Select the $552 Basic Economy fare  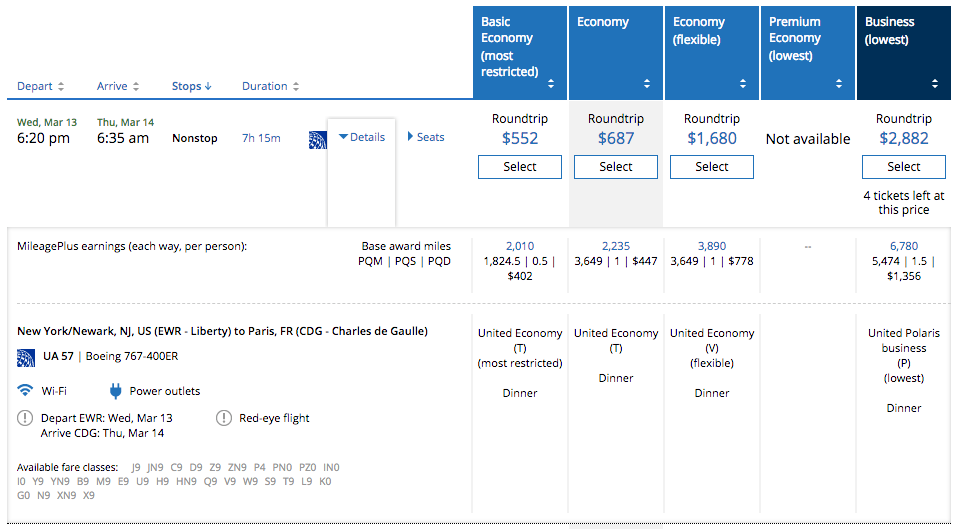(x=520, y=167)
